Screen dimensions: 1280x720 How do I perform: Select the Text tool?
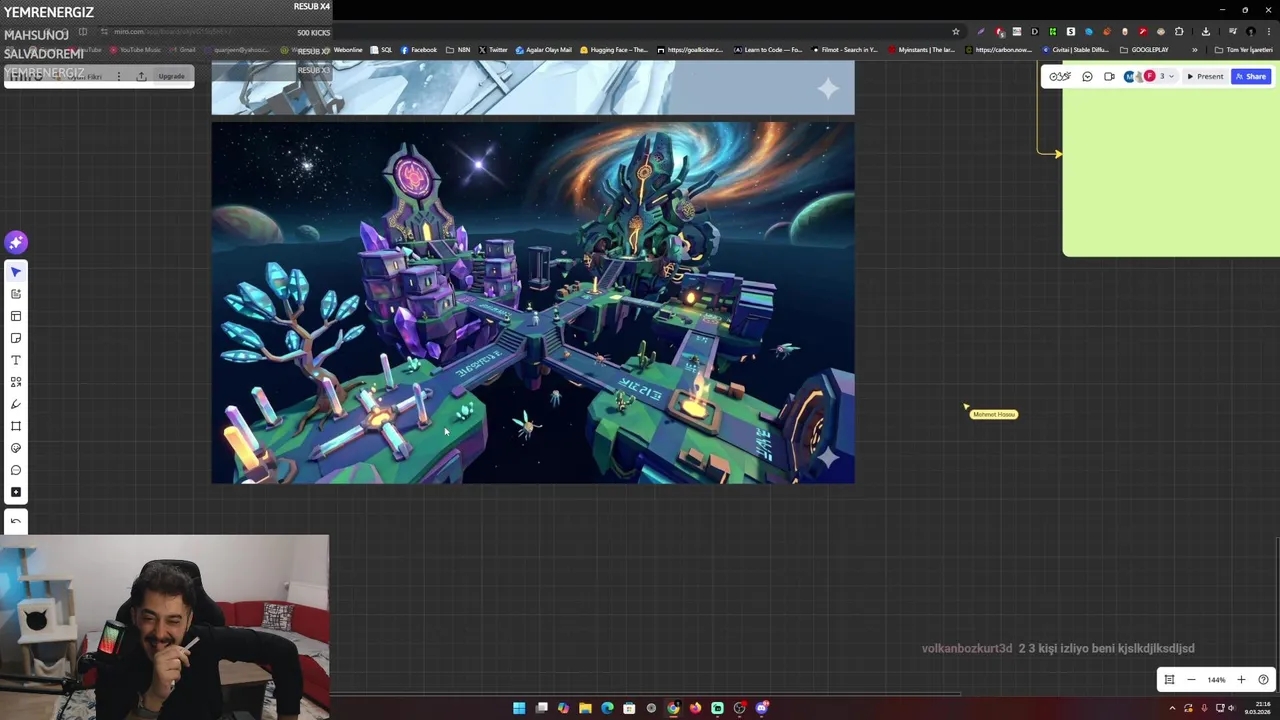point(16,360)
